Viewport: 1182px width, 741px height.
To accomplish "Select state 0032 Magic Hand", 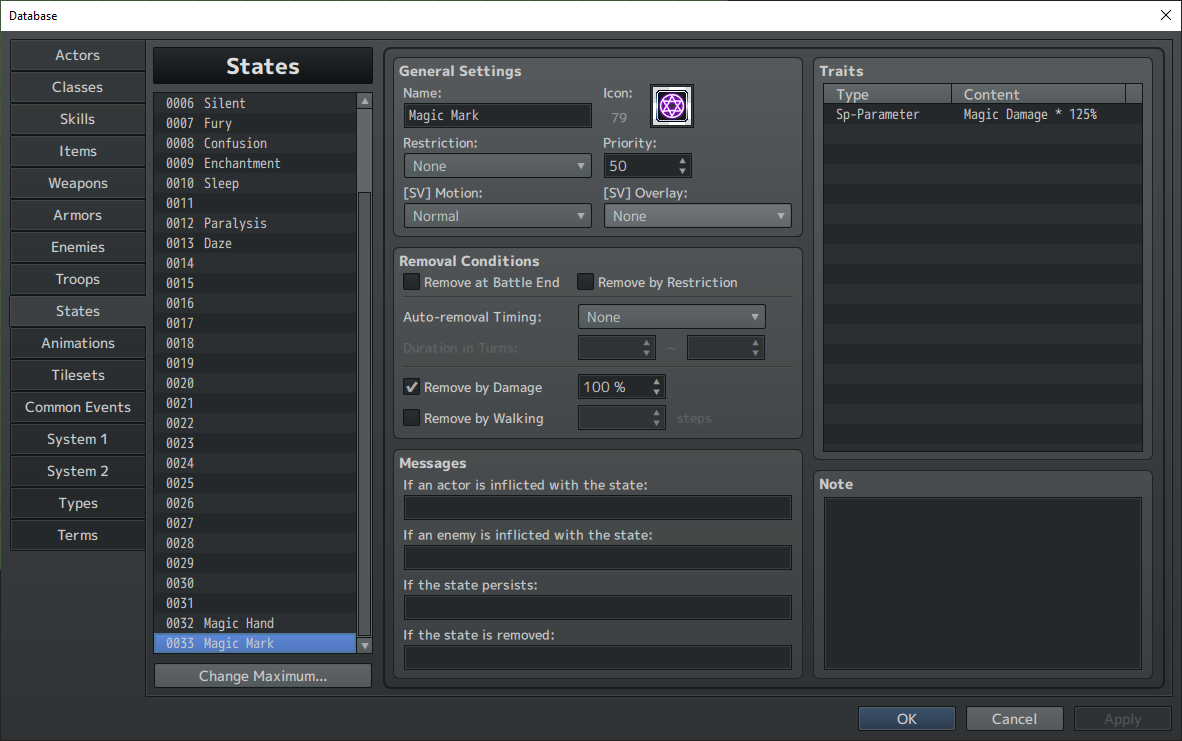I will [x=255, y=623].
